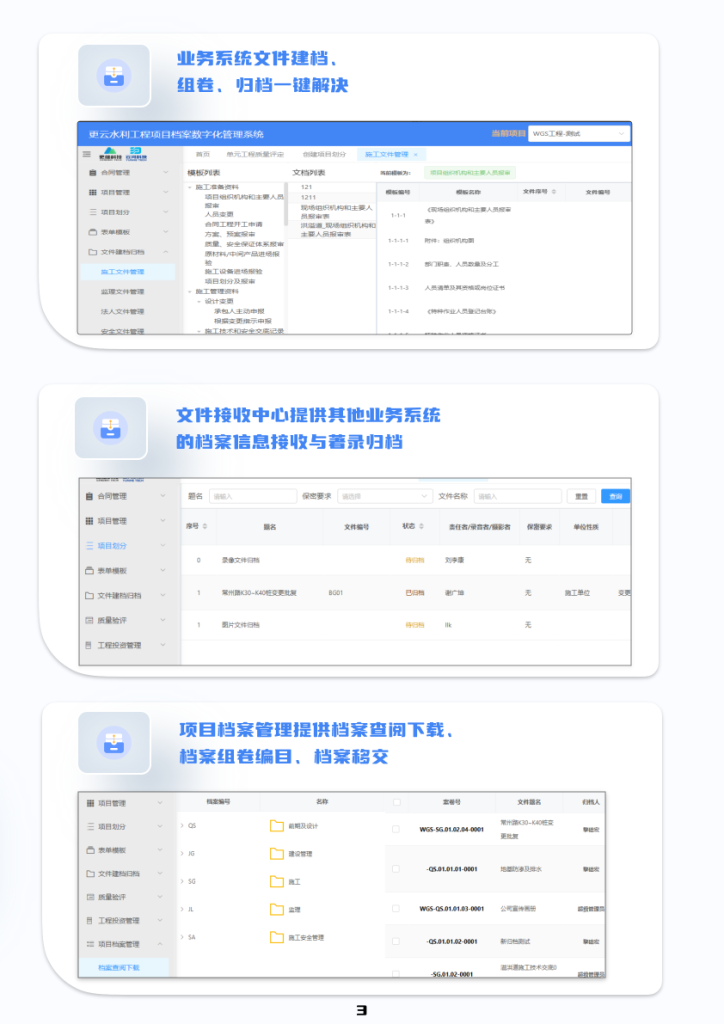
Task: Click the 施工安全管理 folder icon
Action: tap(277, 937)
